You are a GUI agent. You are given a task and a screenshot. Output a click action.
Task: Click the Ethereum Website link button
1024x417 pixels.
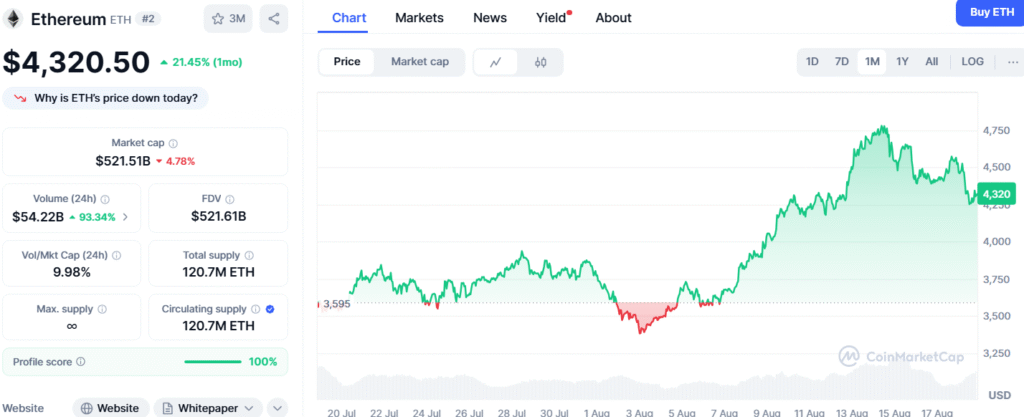pos(111,408)
